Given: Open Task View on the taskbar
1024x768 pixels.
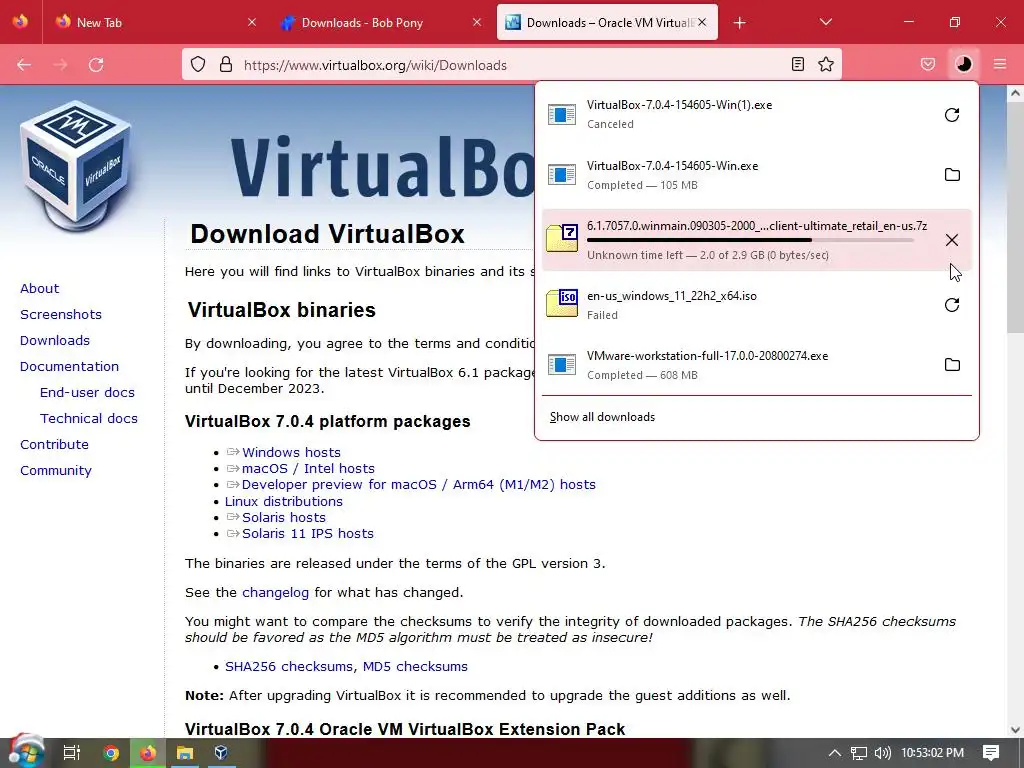Looking at the screenshot, I should pos(71,753).
